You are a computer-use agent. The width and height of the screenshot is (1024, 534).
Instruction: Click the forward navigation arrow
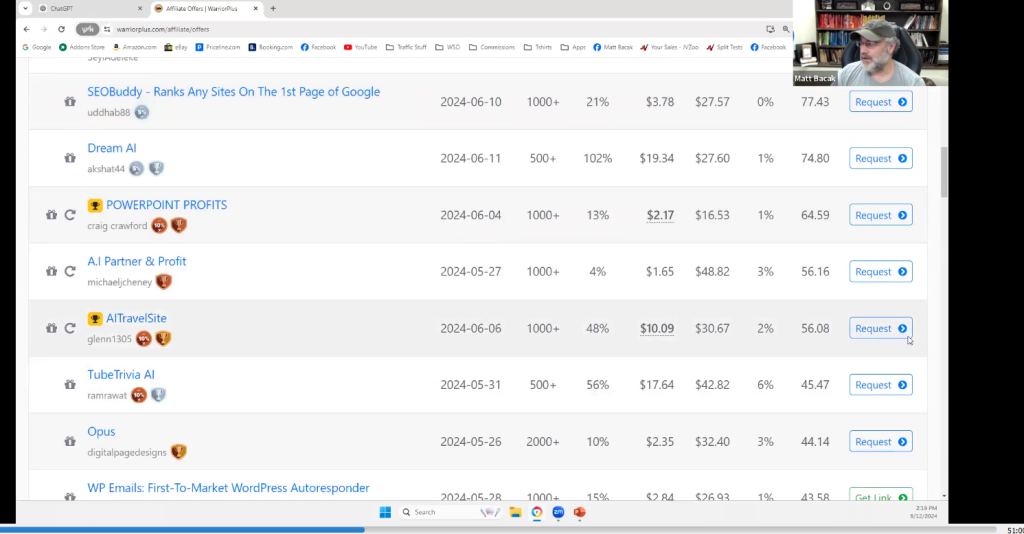click(x=44, y=29)
